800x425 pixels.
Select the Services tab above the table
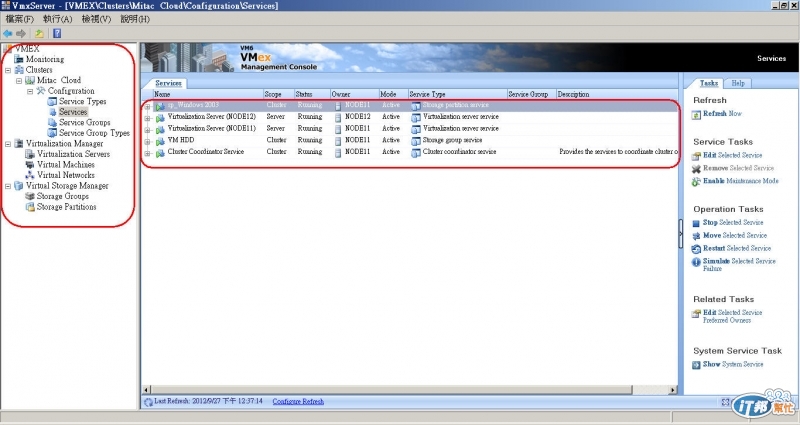click(x=168, y=83)
